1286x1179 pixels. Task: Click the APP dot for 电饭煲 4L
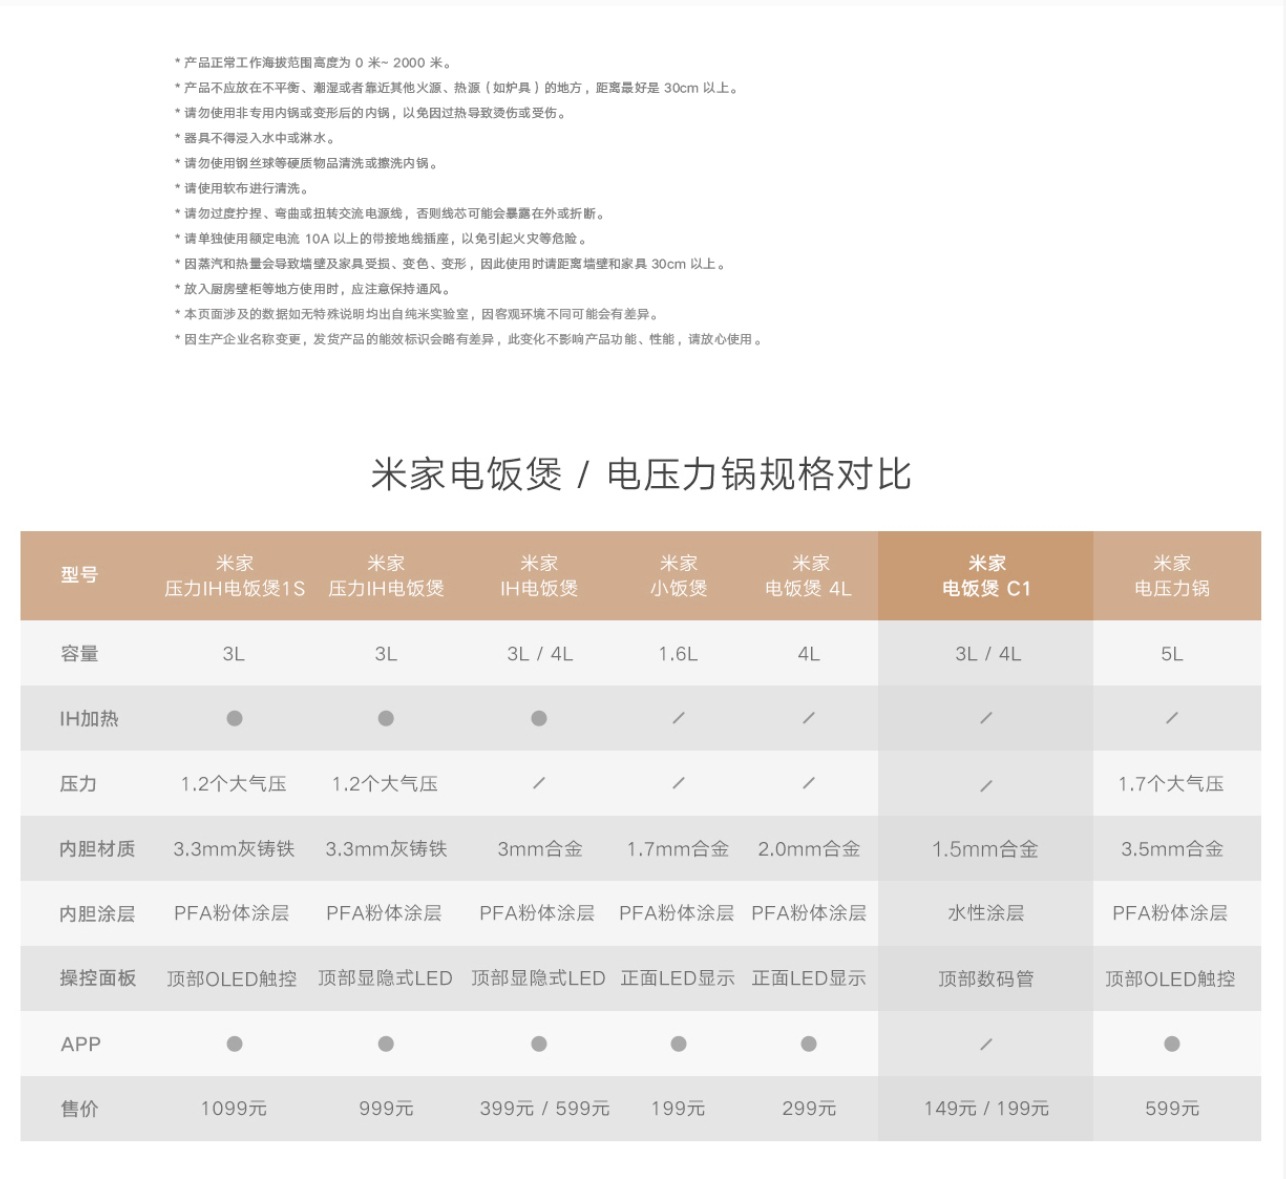(809, 1044)
